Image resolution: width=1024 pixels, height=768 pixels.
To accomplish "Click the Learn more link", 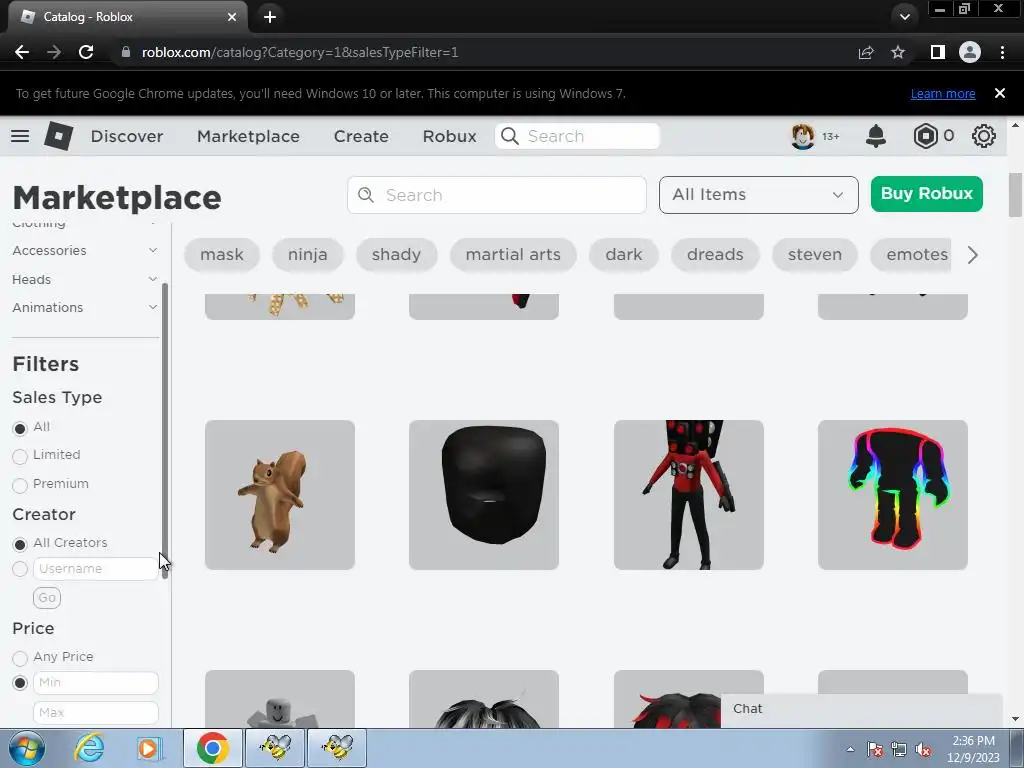I will click(943, 93).
